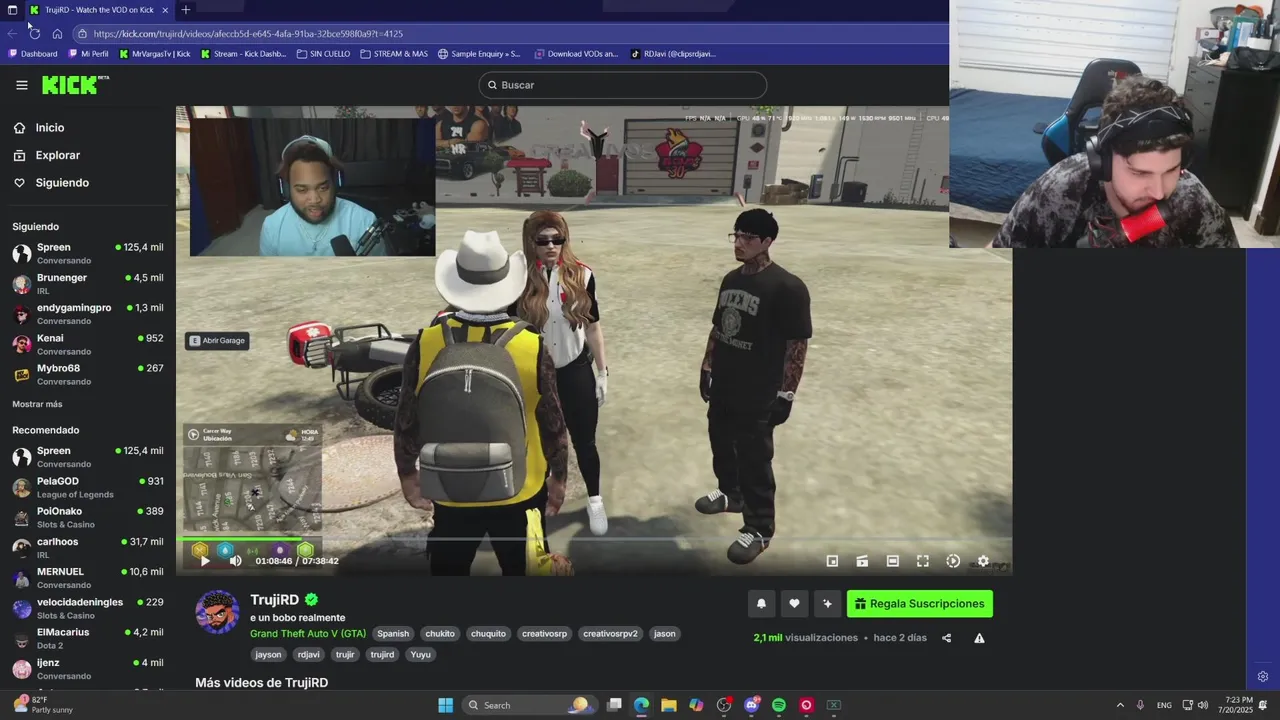
Task: Open SIN CUELLO bookmarks folder
Action: click(x=324, y=54)
